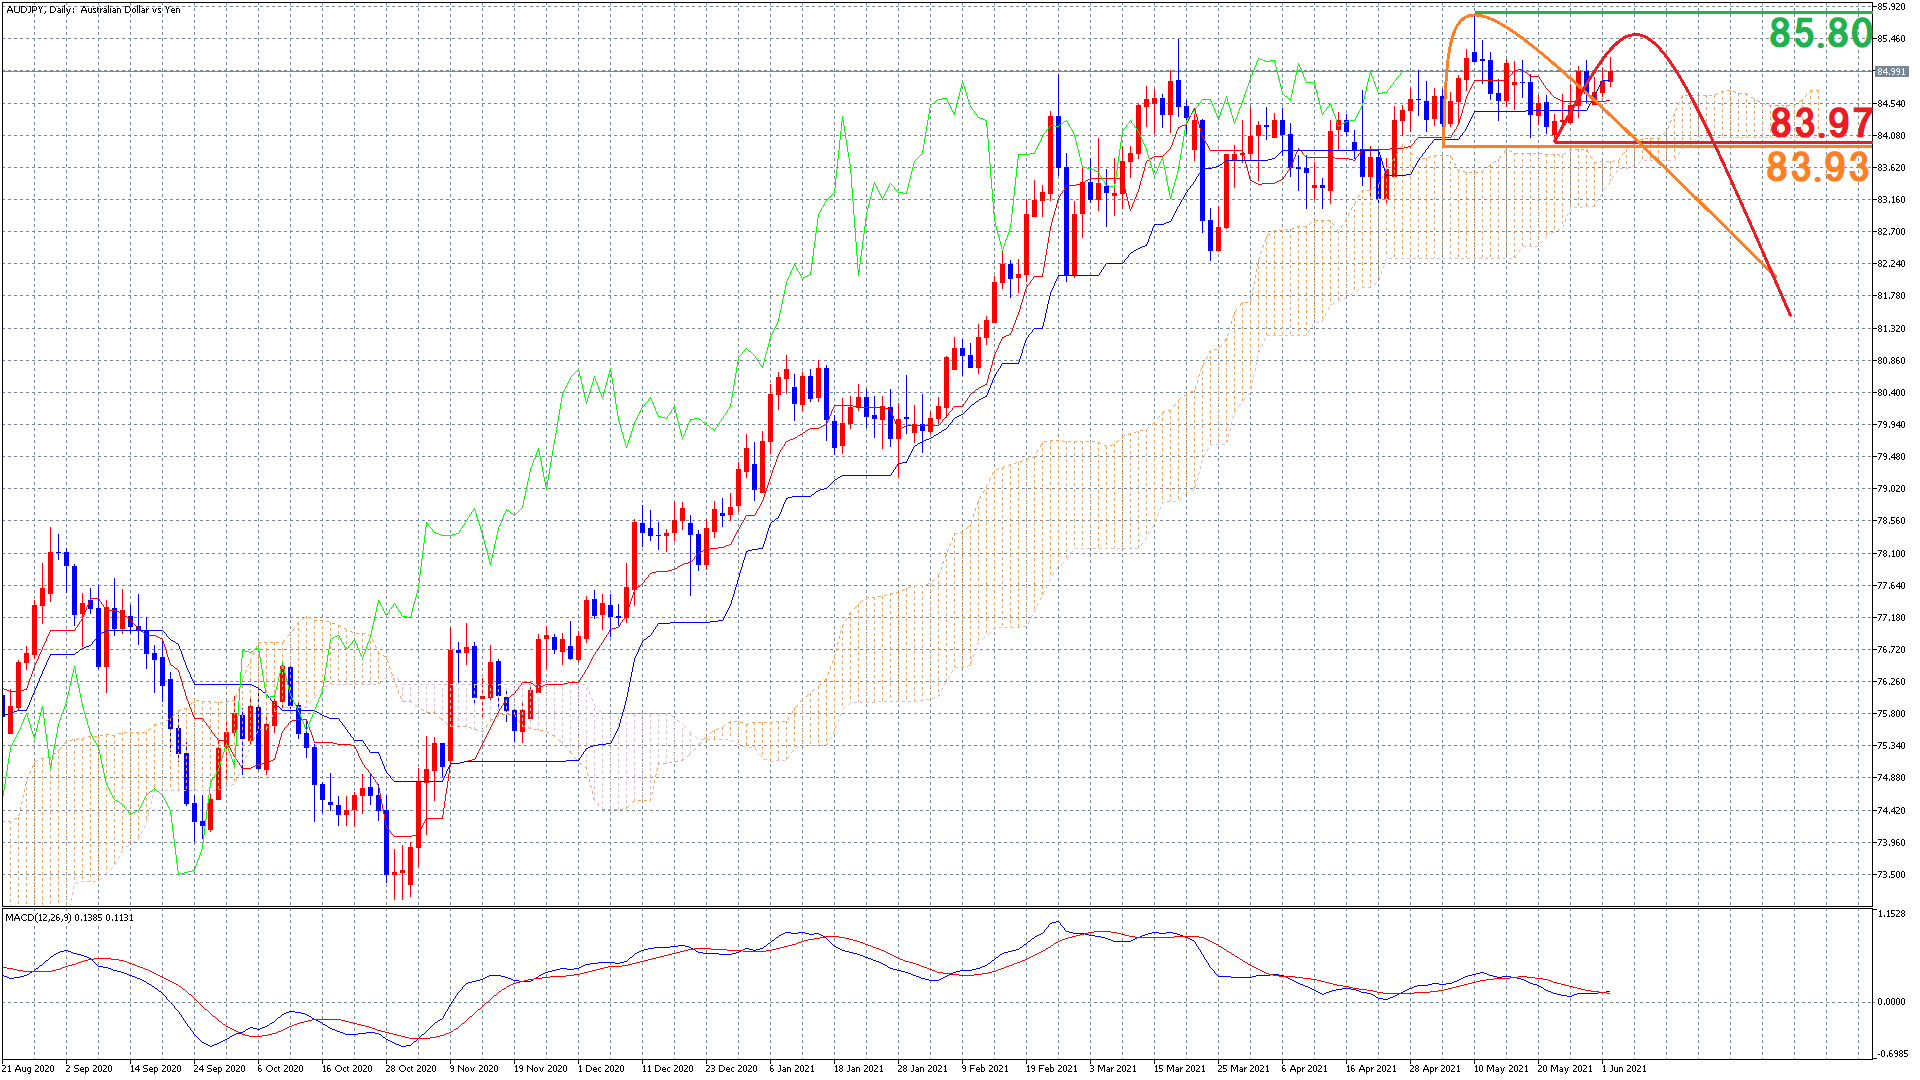
Task: Select the peak of the red arc
Action: click(1635, 35)
